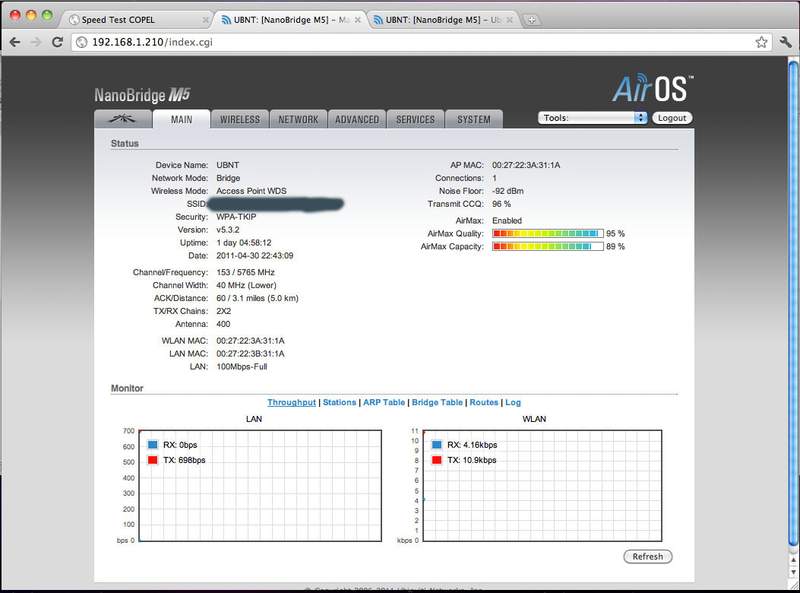The width and height of the screenshot is (800, 593).
Task: Click the browser back arrow
Action: click(x=15, y=42)
